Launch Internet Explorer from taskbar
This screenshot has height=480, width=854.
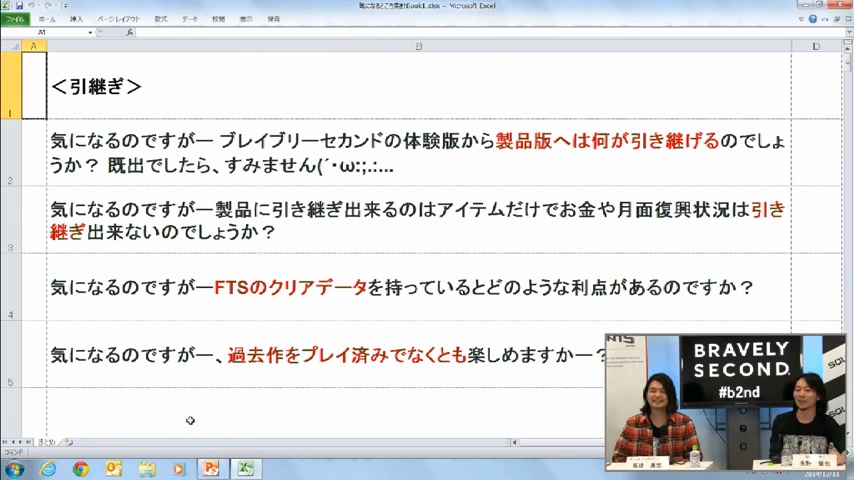coord(48,469)
